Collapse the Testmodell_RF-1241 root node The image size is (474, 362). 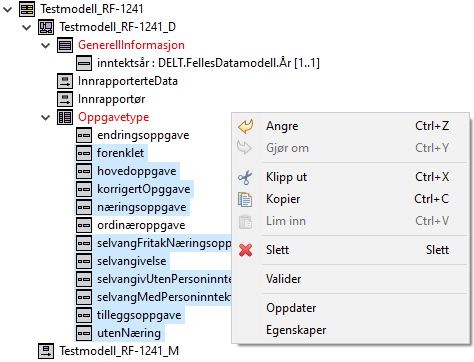click(8, 9)
